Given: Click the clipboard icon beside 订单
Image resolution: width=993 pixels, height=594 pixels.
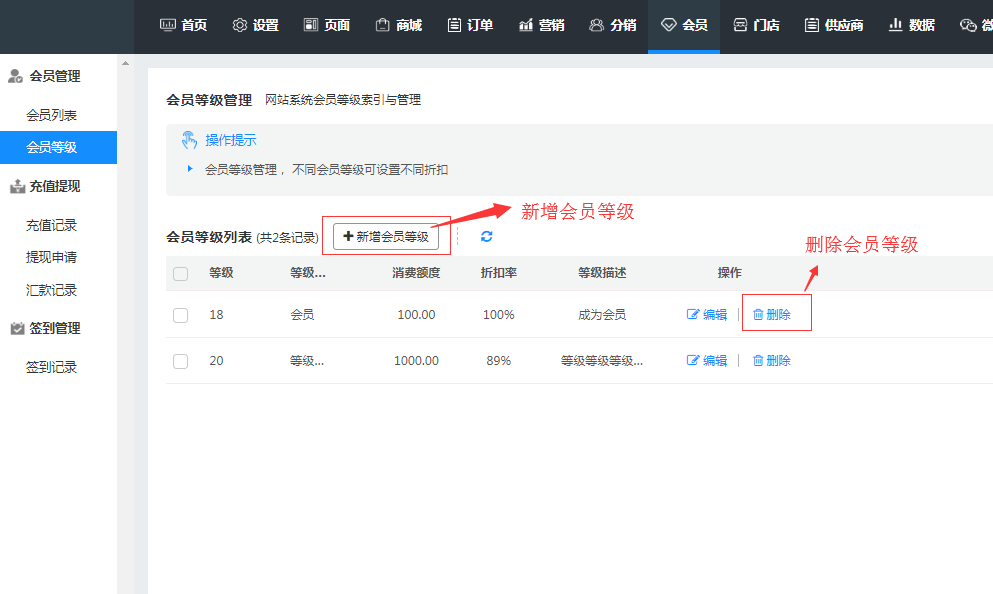Looking at the screenshot, I should (453, 25).
